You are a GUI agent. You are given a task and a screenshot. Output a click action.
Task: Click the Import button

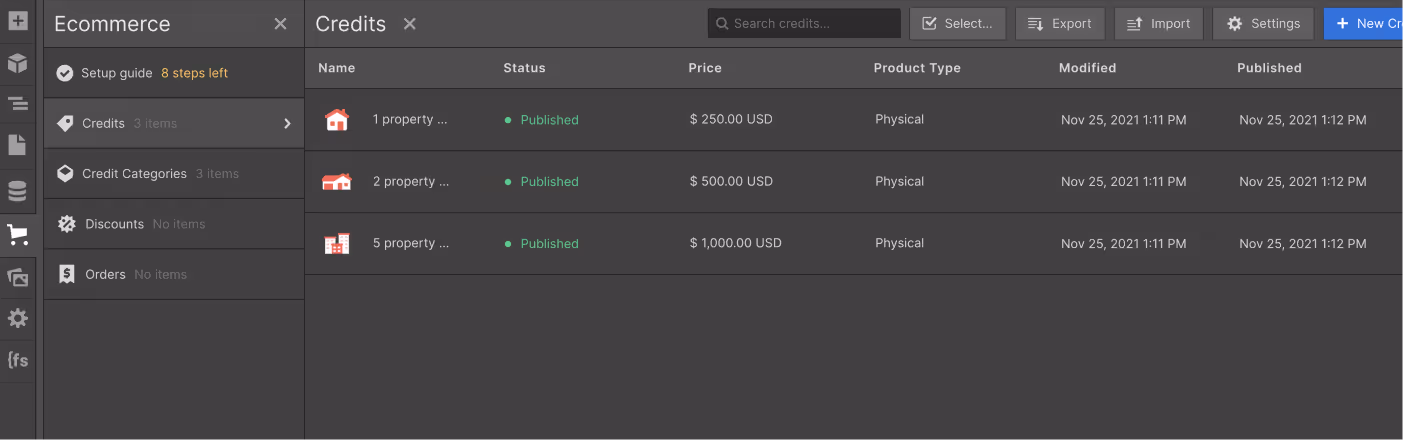click(1158, 24)
